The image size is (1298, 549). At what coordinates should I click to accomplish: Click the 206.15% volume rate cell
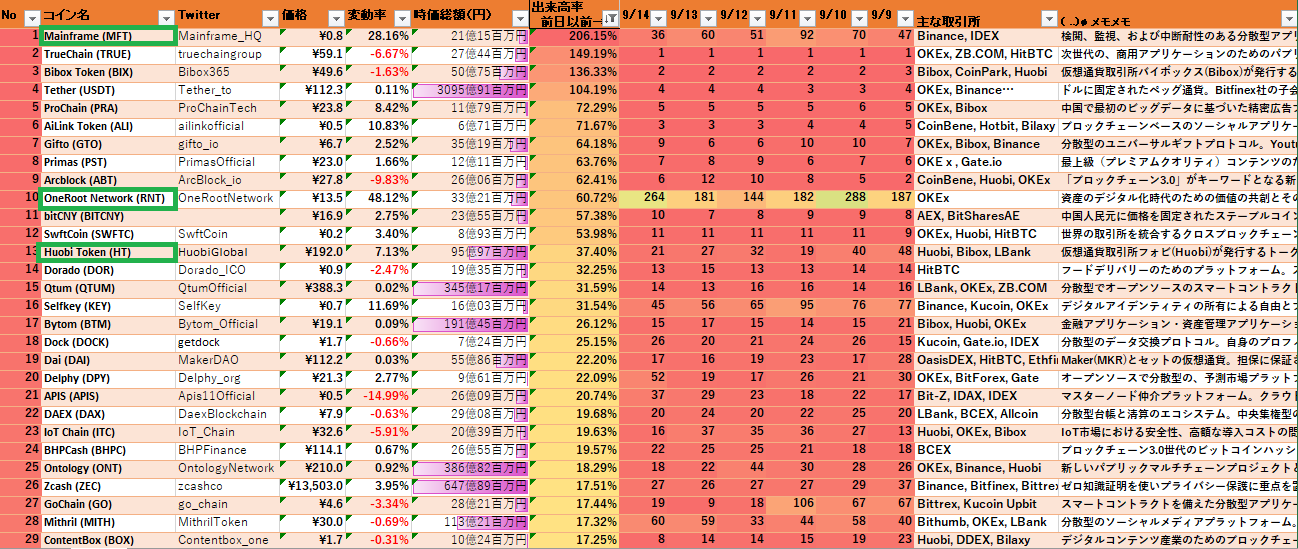coord(574,36)
